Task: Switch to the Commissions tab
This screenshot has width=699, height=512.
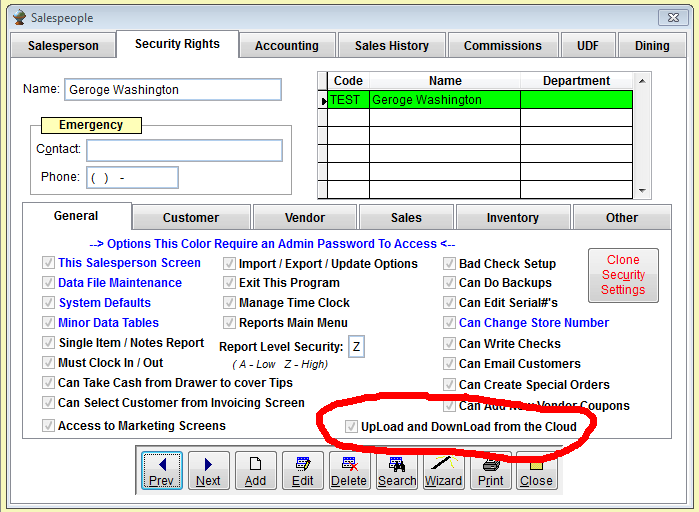Action: (502, 45)
